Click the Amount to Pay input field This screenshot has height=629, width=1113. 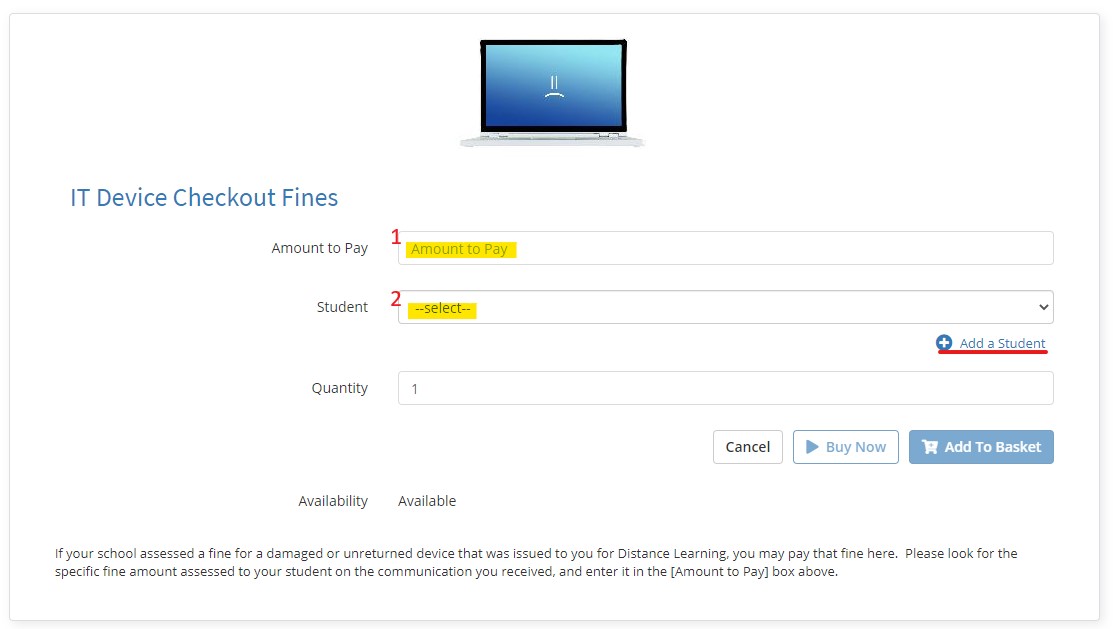(x=725, y=248)
